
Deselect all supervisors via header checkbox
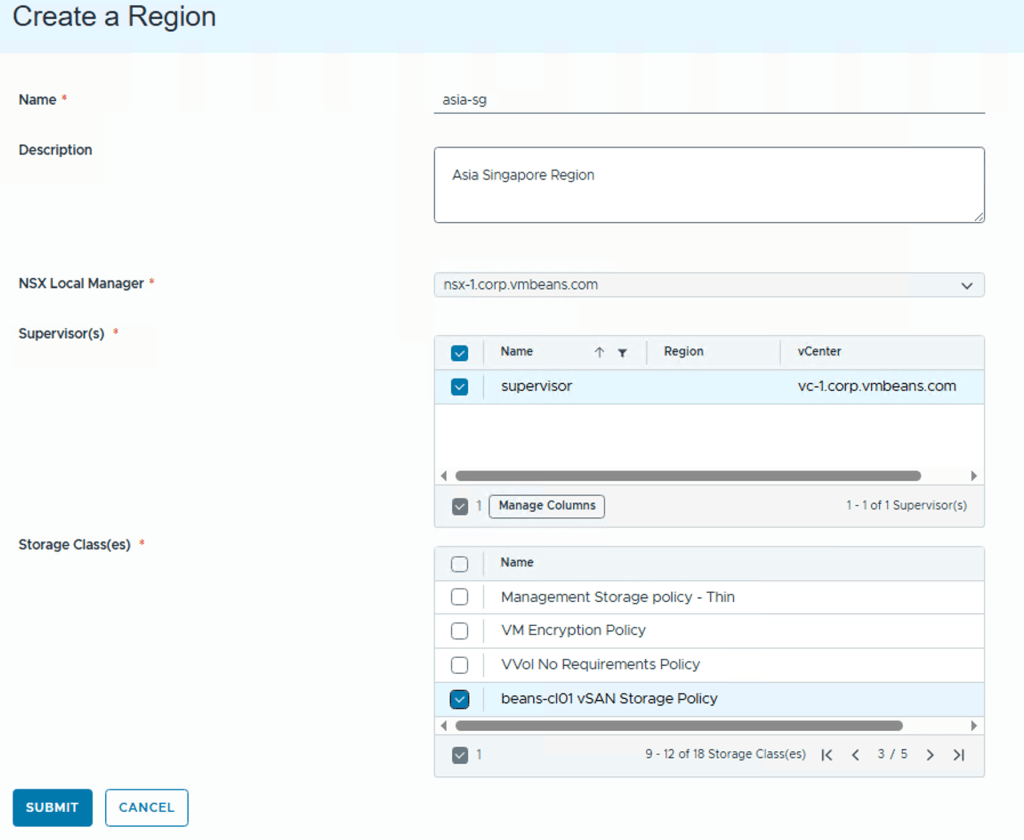coord(459,353)
